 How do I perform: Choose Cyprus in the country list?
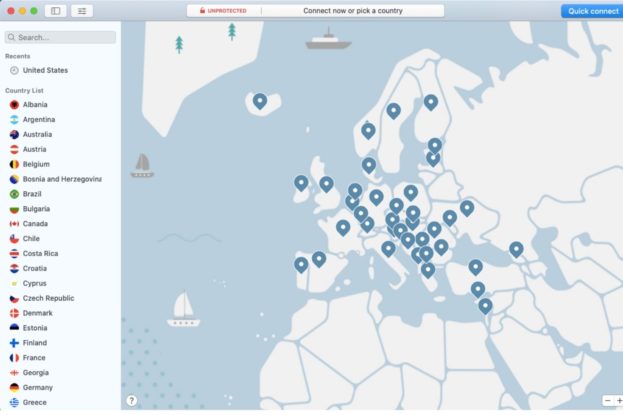[x=35, y=283]
